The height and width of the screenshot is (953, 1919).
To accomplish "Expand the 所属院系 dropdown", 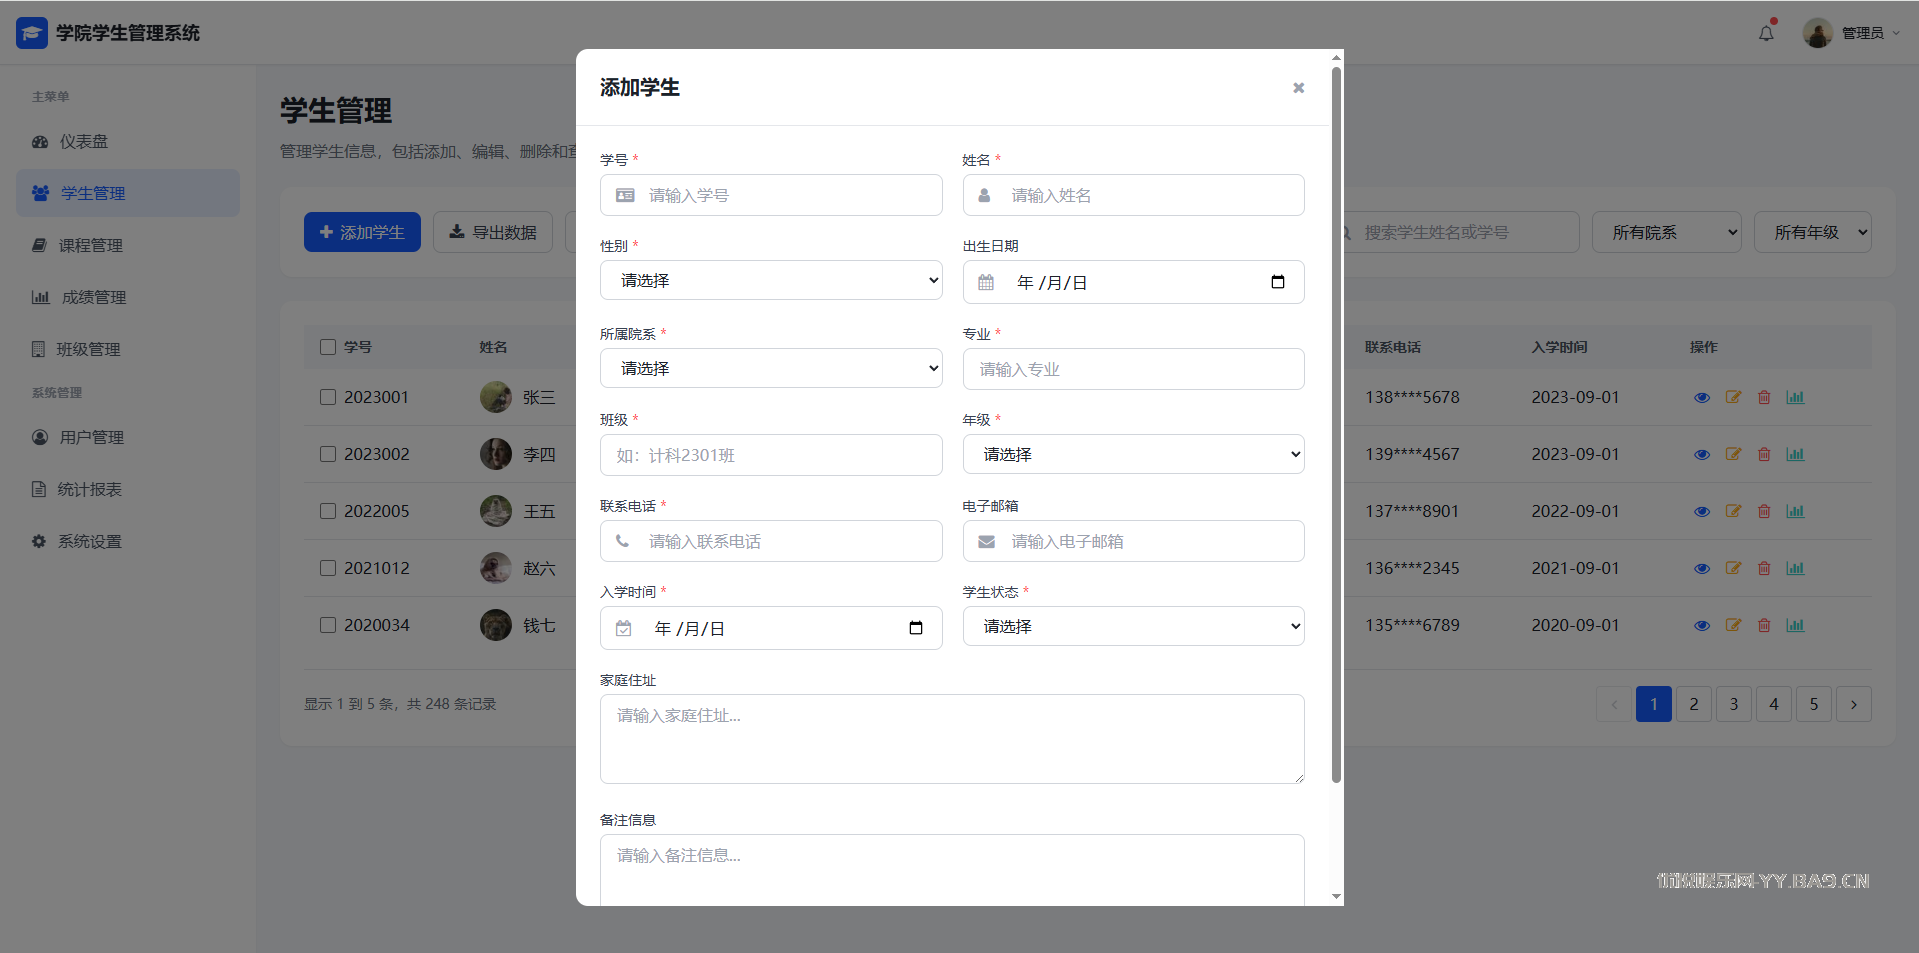I will pyautogui.click(x=771, y=368).
